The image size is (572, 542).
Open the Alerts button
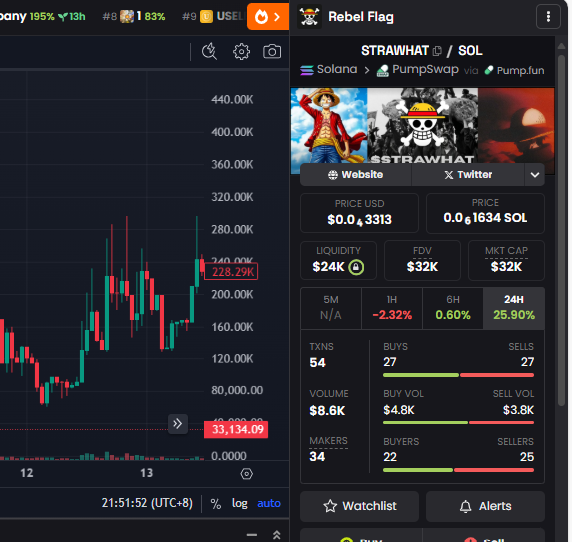click(485, 506)
